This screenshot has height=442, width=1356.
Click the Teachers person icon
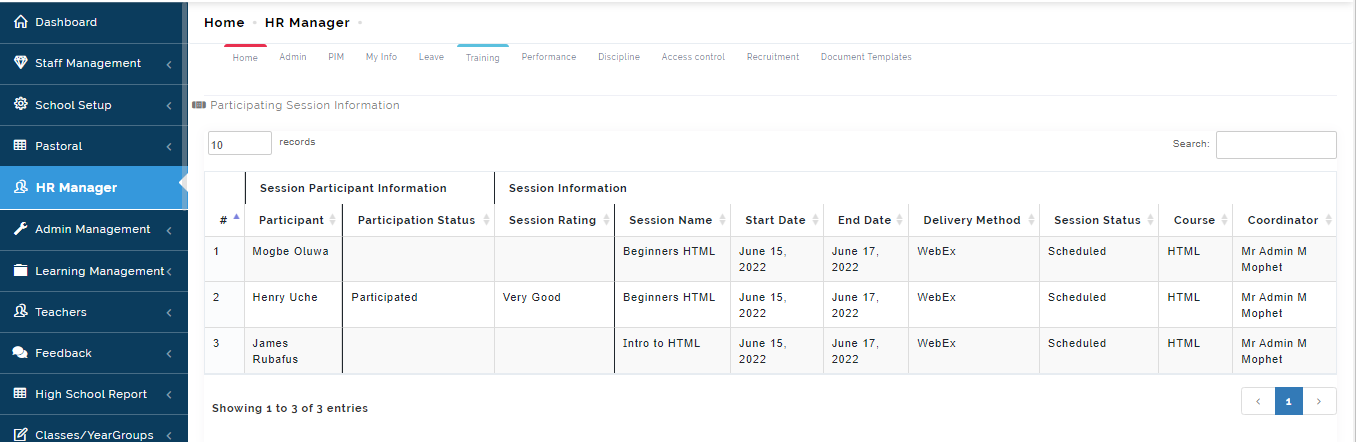20,312
